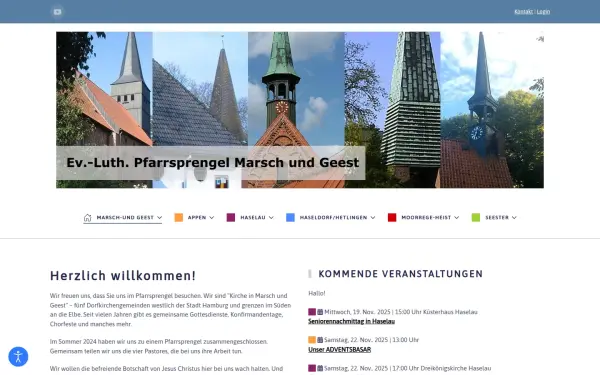Image resolution: width=600 pixels, height=375 pixels.
Task: Open the Marsch-und Geest menu item
Action: pyautogui.click(x=125, y=218)
